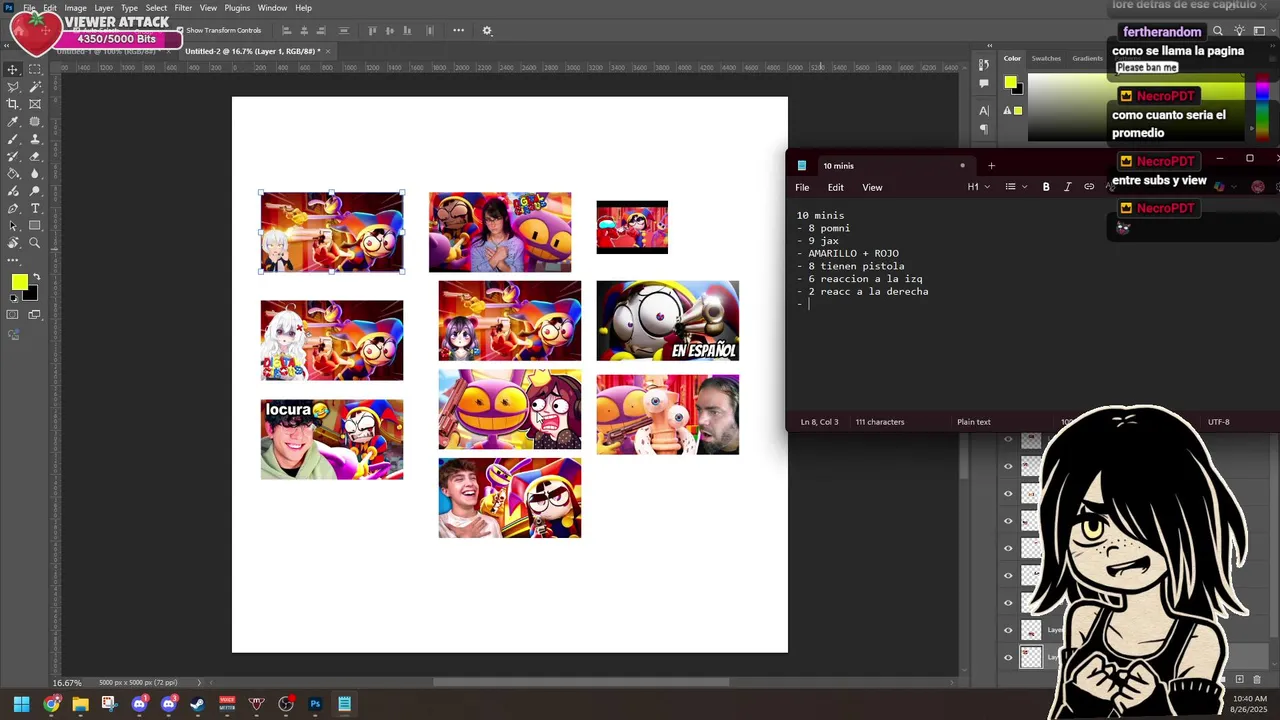Open options bar settings gear
1280x720 pixels.
pyautogui.click(x=487, y=31)
